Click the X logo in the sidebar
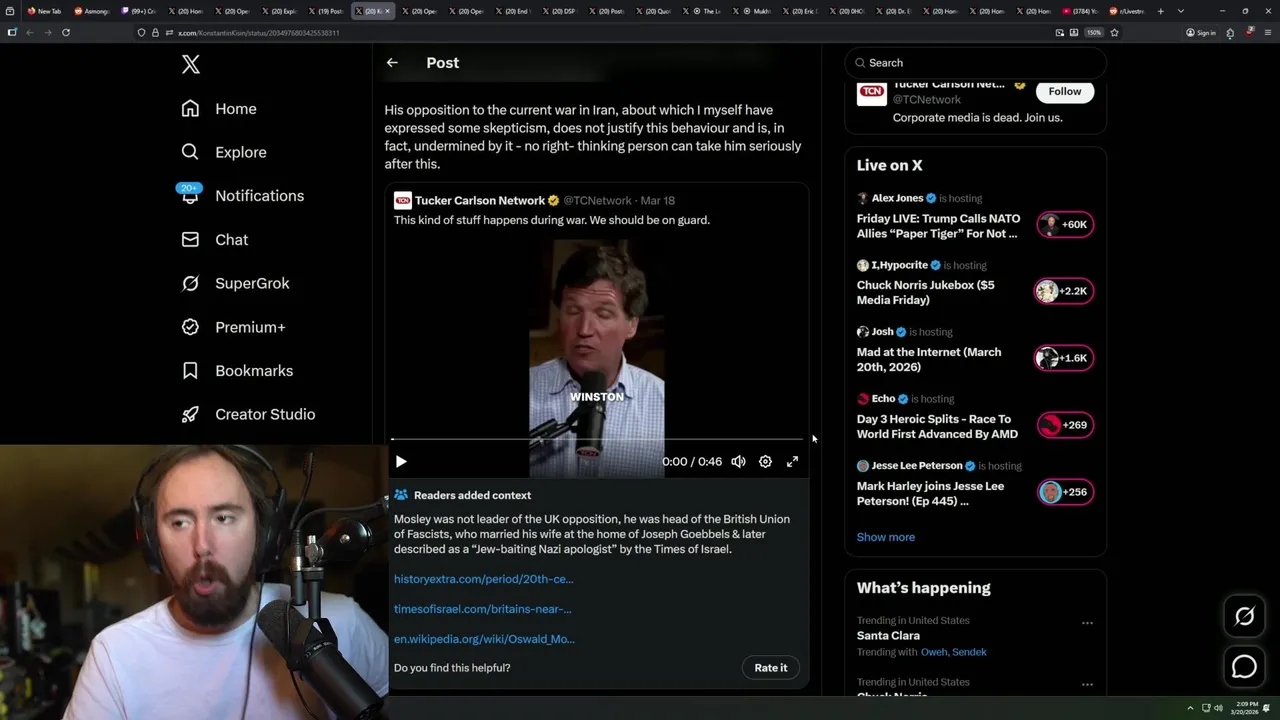Viewport: 1280px width, 720px height. click(x=191, y=65)
